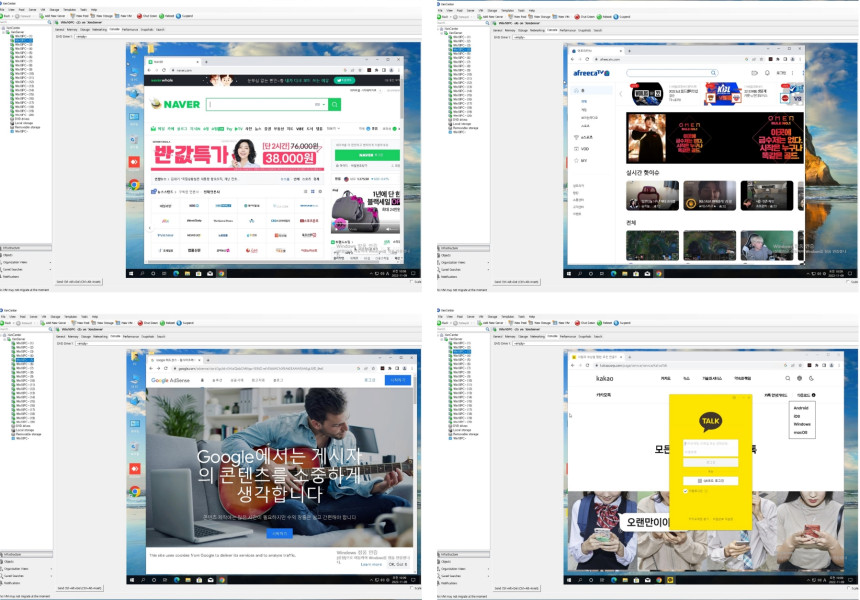Click the Chrome desktop icon in the AdSense panel console
The height and width of the screenshot is (600, 860).
(x=134, y=491)
